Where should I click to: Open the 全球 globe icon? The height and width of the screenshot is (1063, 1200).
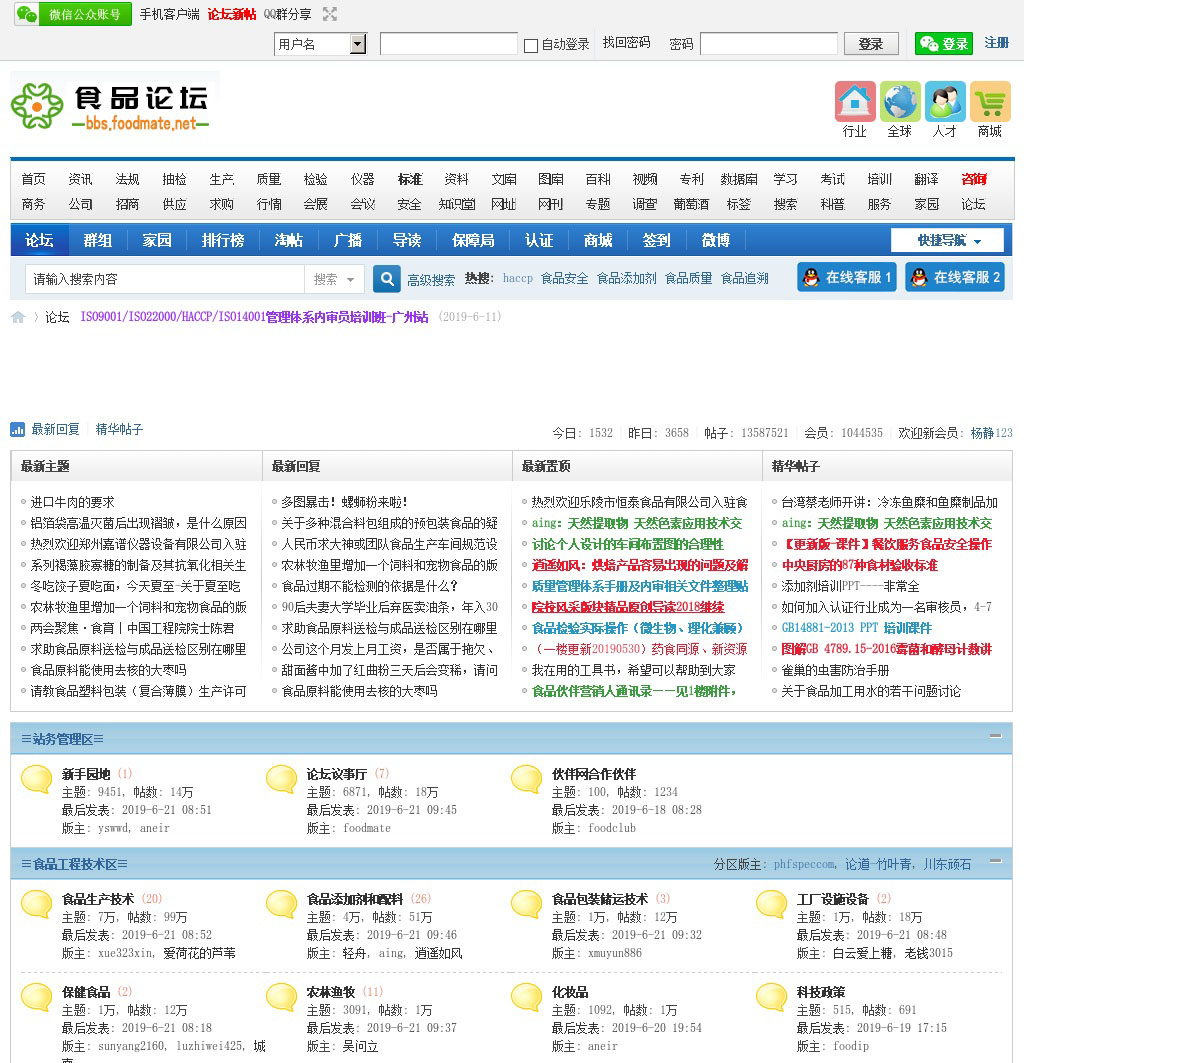(x=900, y=102)
